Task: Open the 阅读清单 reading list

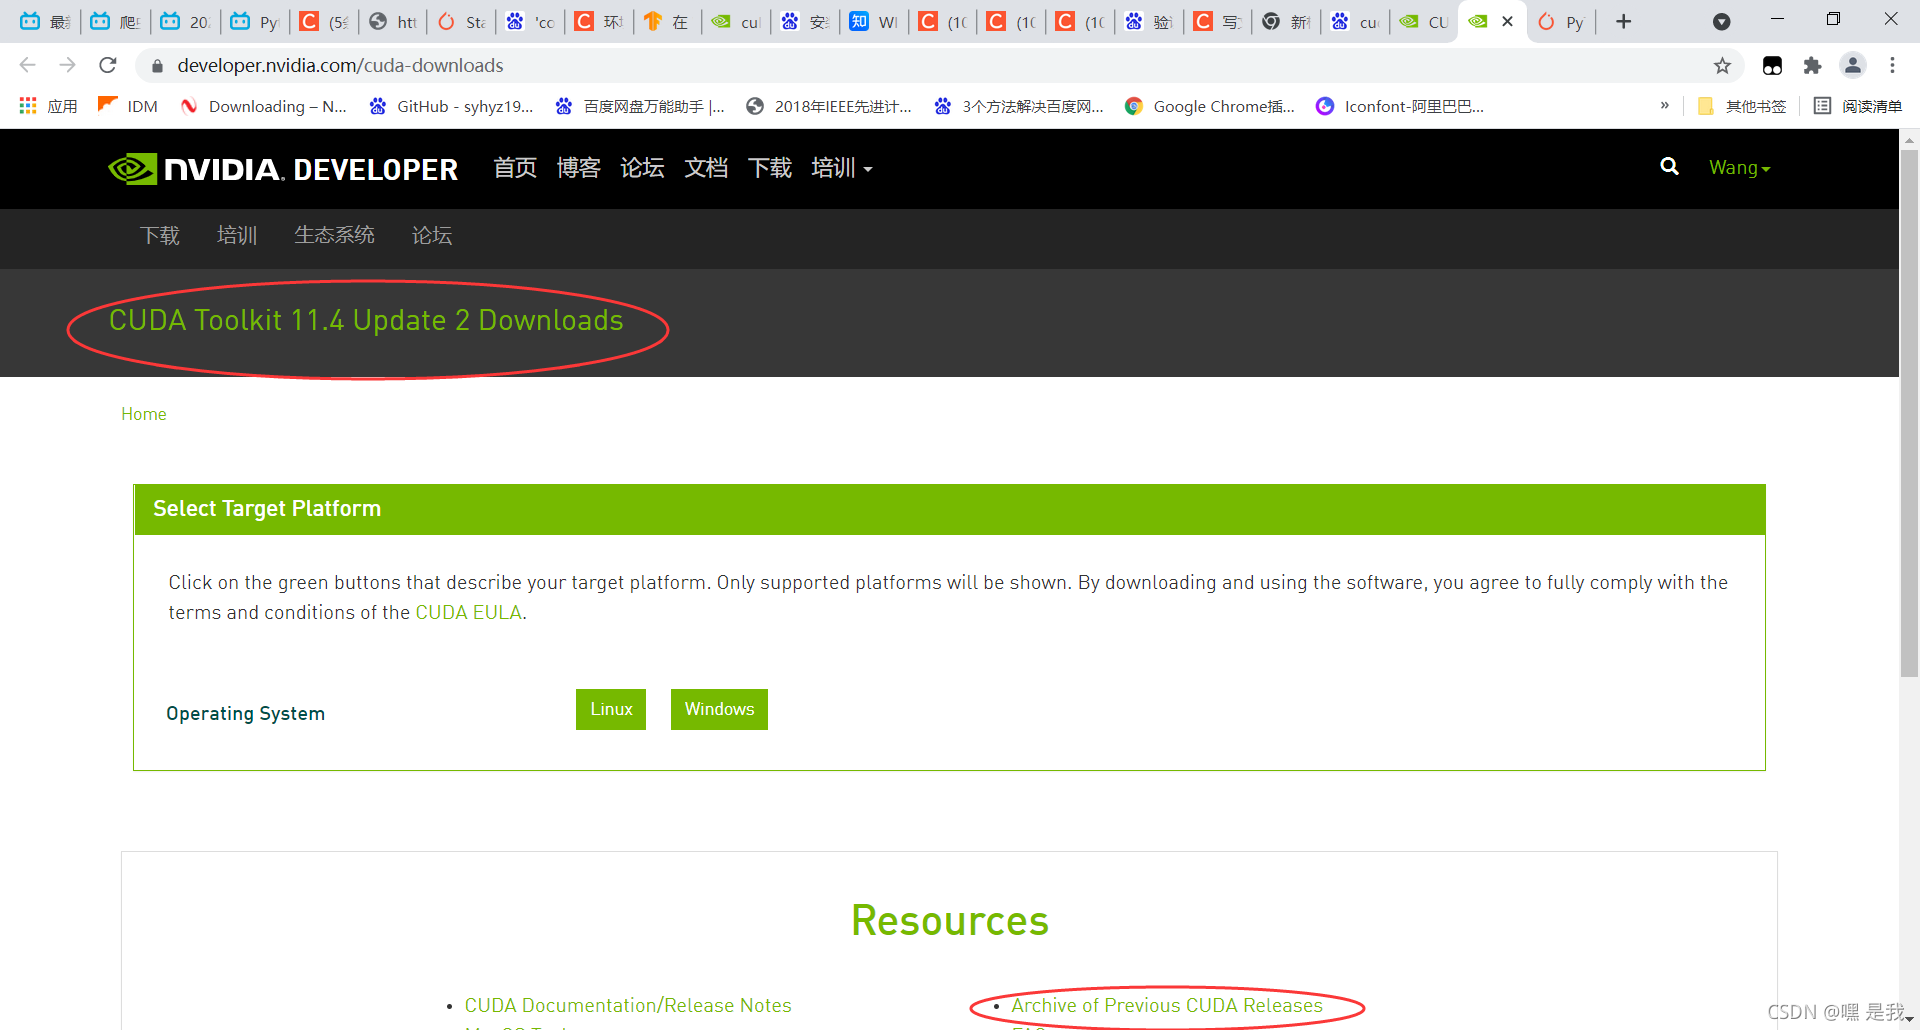Action: click(1858, 106)
